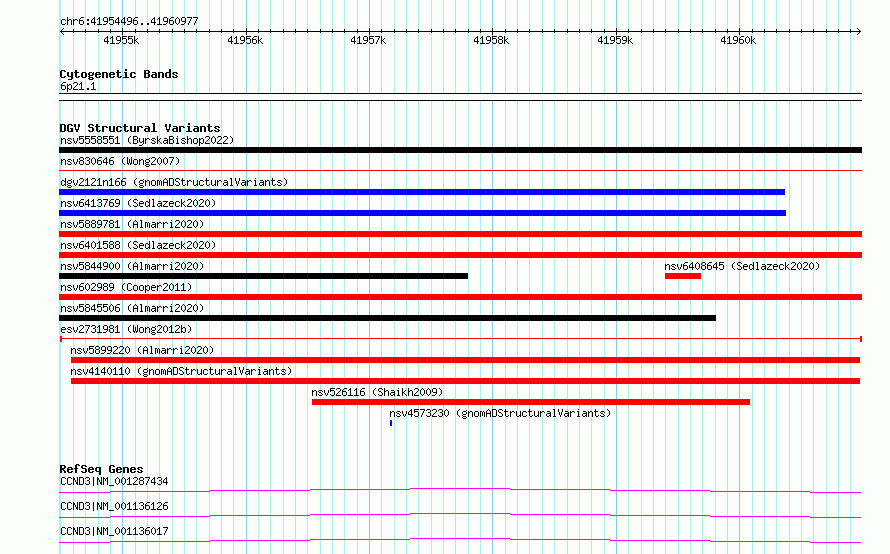Select the black nsv5844900 variant bar
The image size is (890, 554).
coord(263,276)
